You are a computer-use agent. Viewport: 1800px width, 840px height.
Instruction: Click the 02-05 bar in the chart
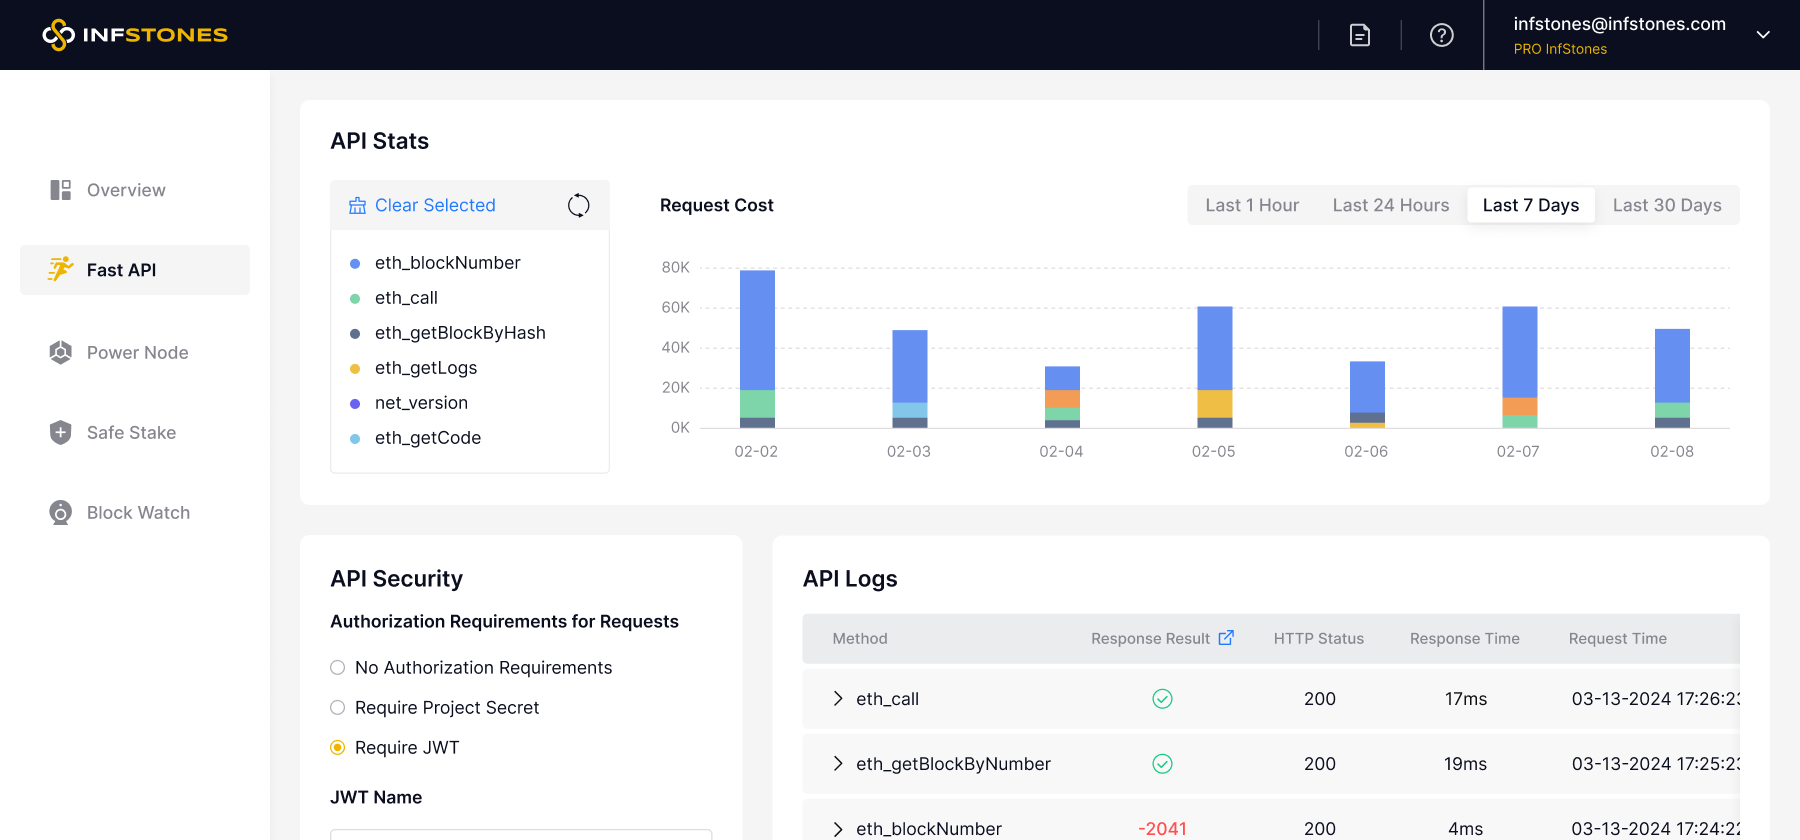pyautogui.click(x=1215, y=367)
